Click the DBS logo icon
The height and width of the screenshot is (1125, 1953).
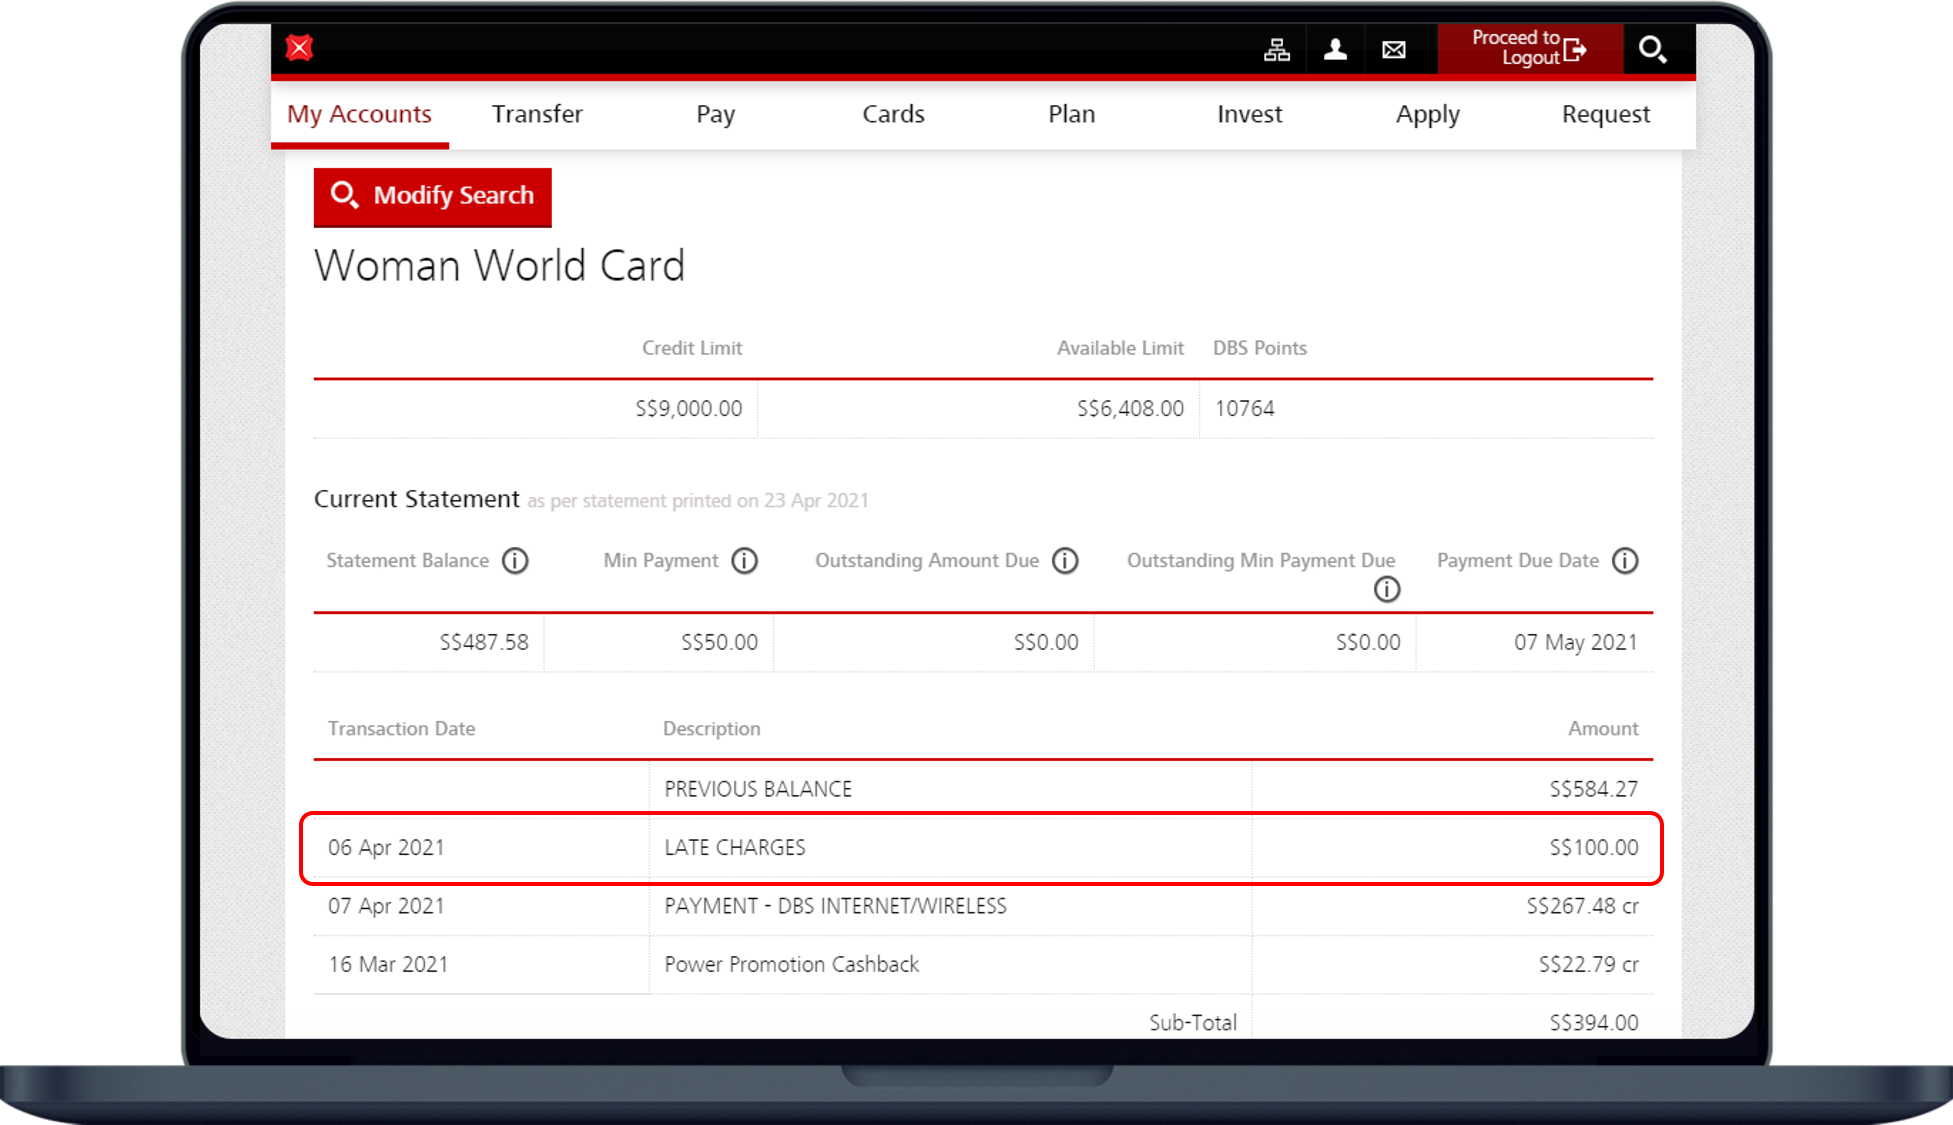(299, 47)
